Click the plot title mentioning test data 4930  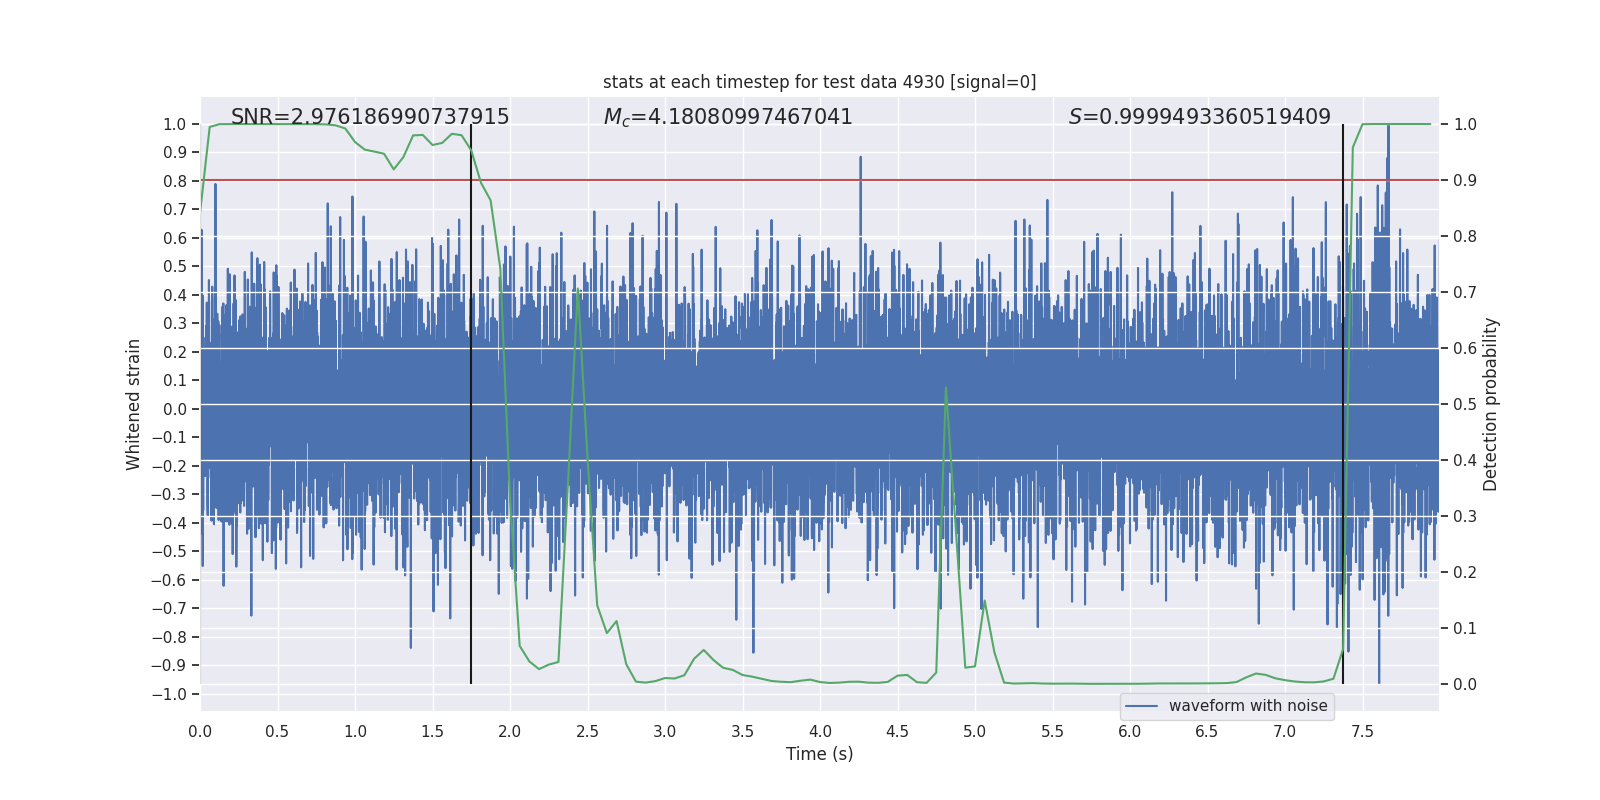click(x=819, y=82)
